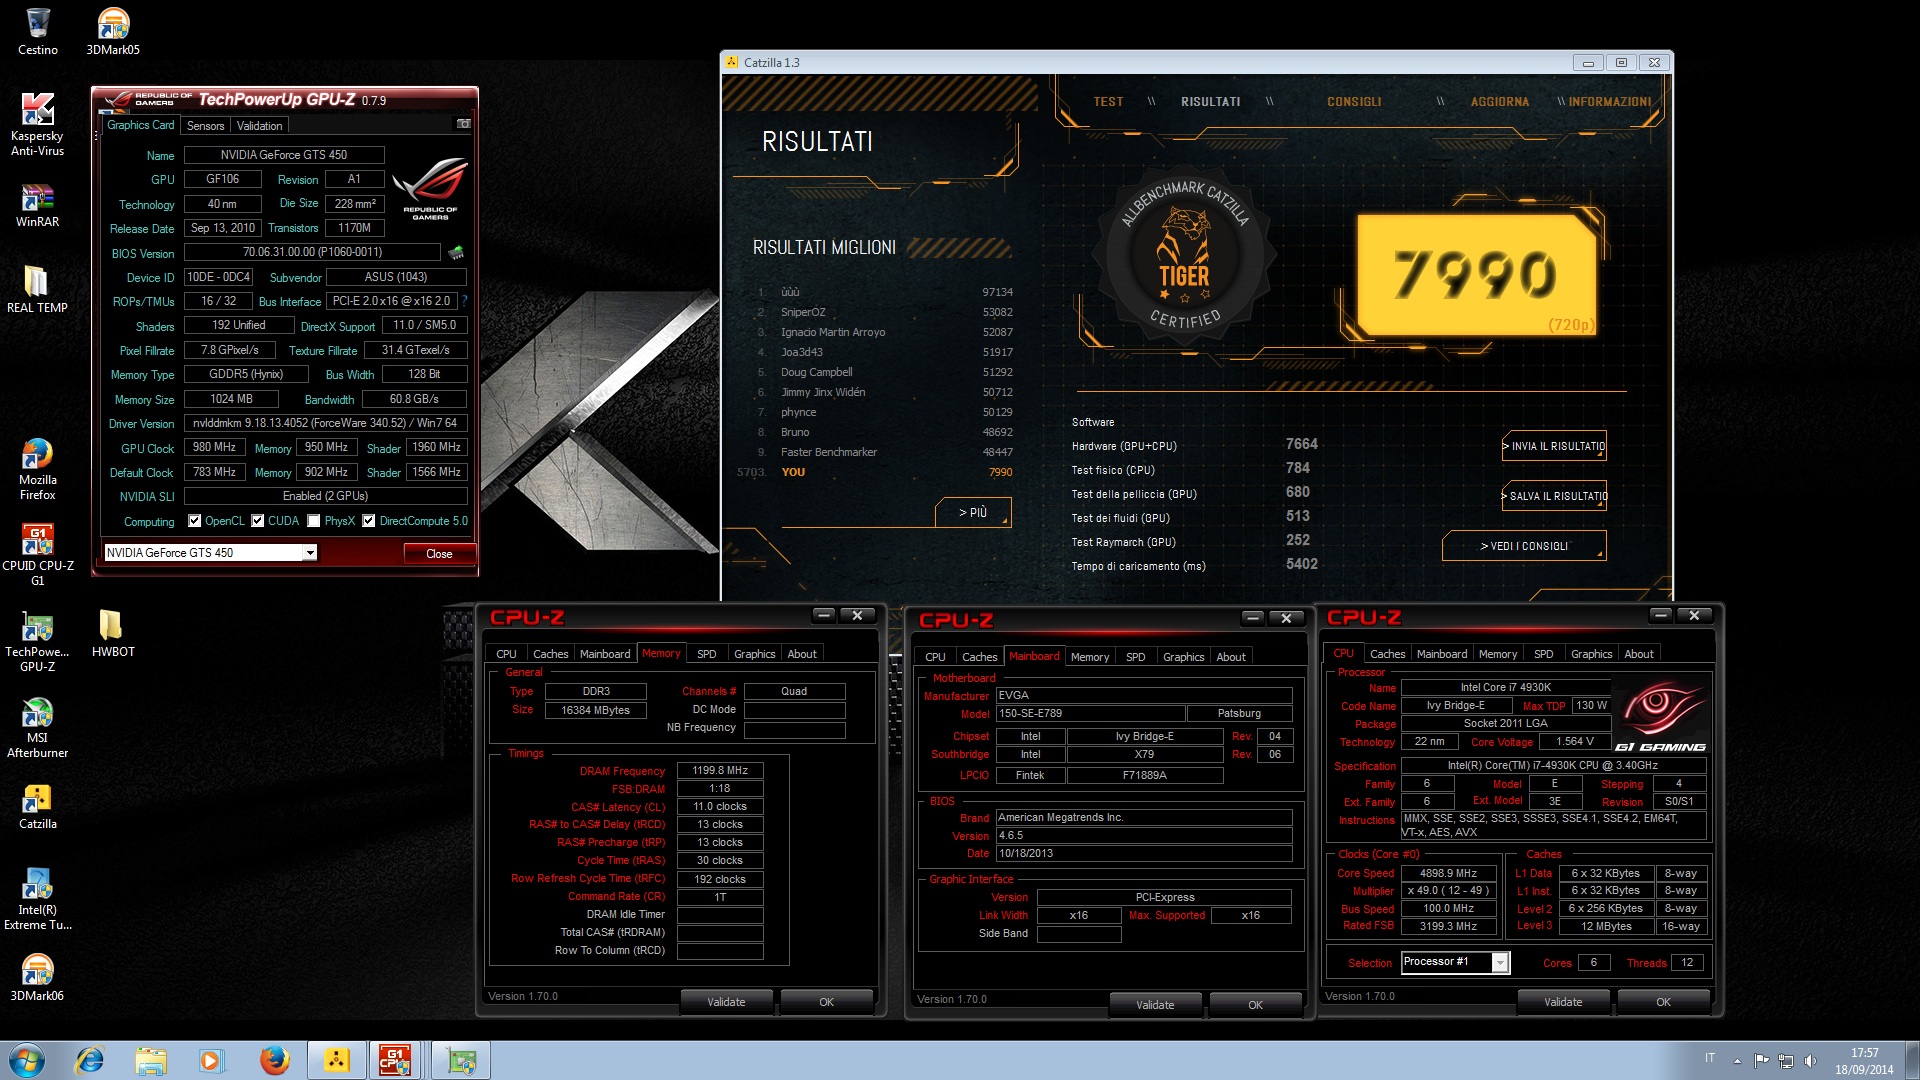The width and height of the screenshot is (1920, 1080).
Task: Switch to the Validation tab in GPU-Z
Action: click(x=259, y=125)
